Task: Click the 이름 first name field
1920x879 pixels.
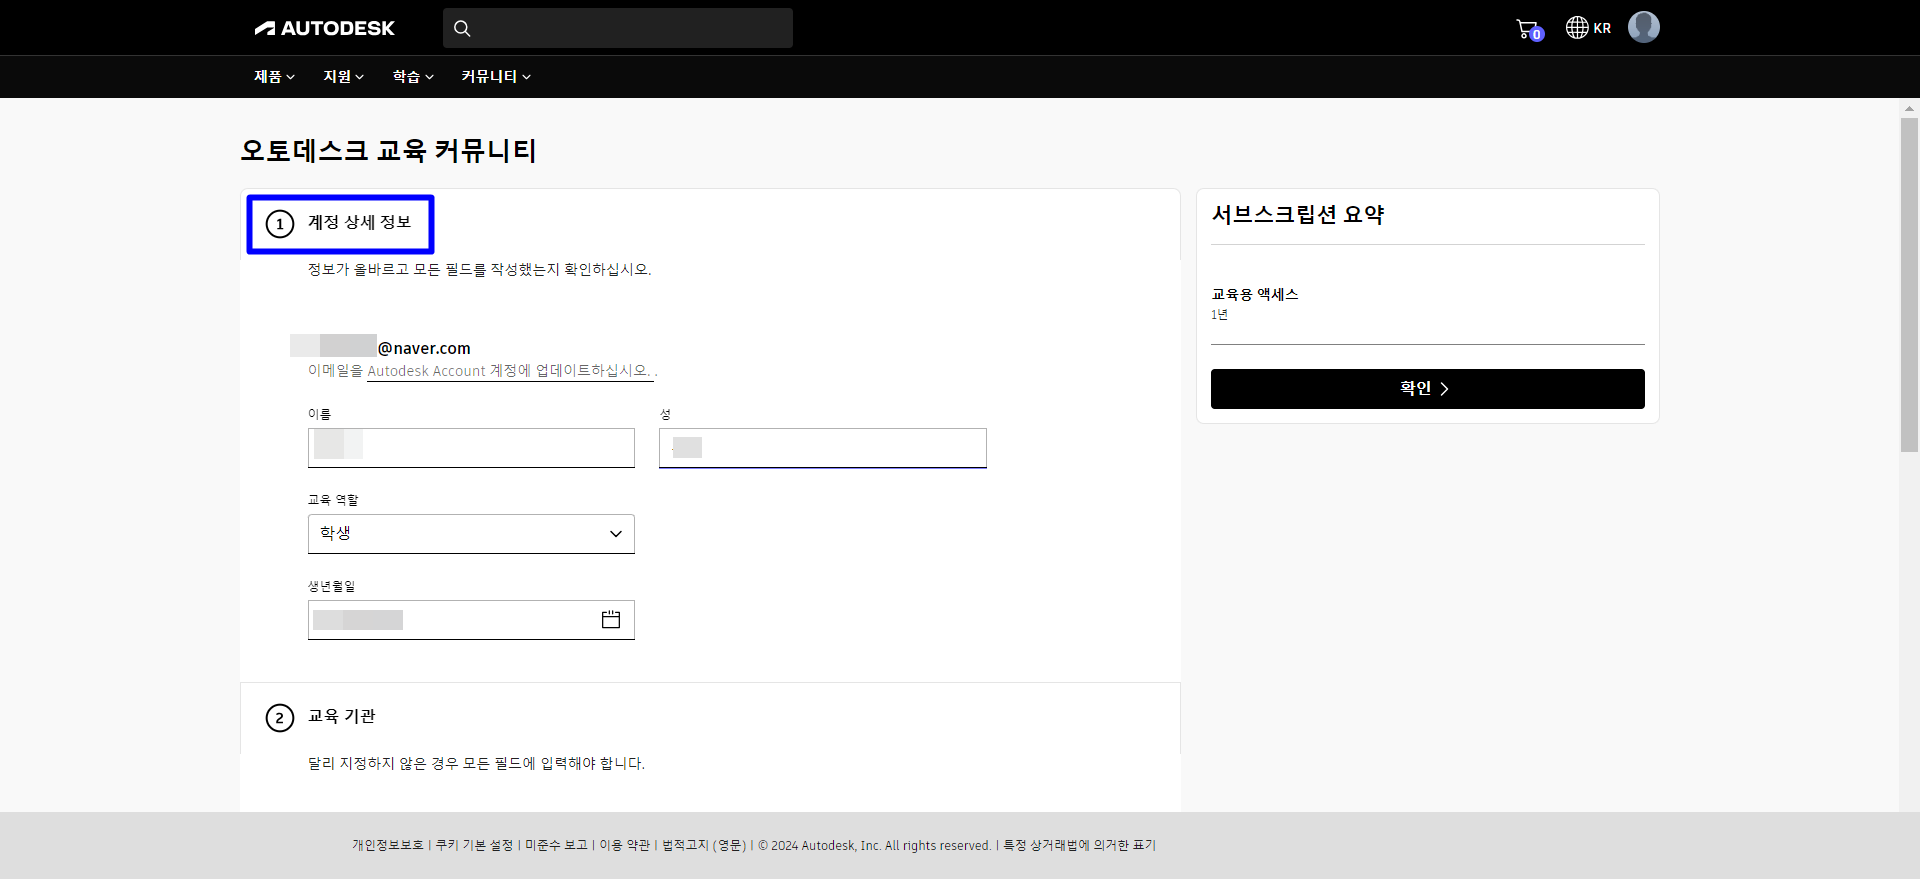Action: pyautogui.click(x=471, y=448)
